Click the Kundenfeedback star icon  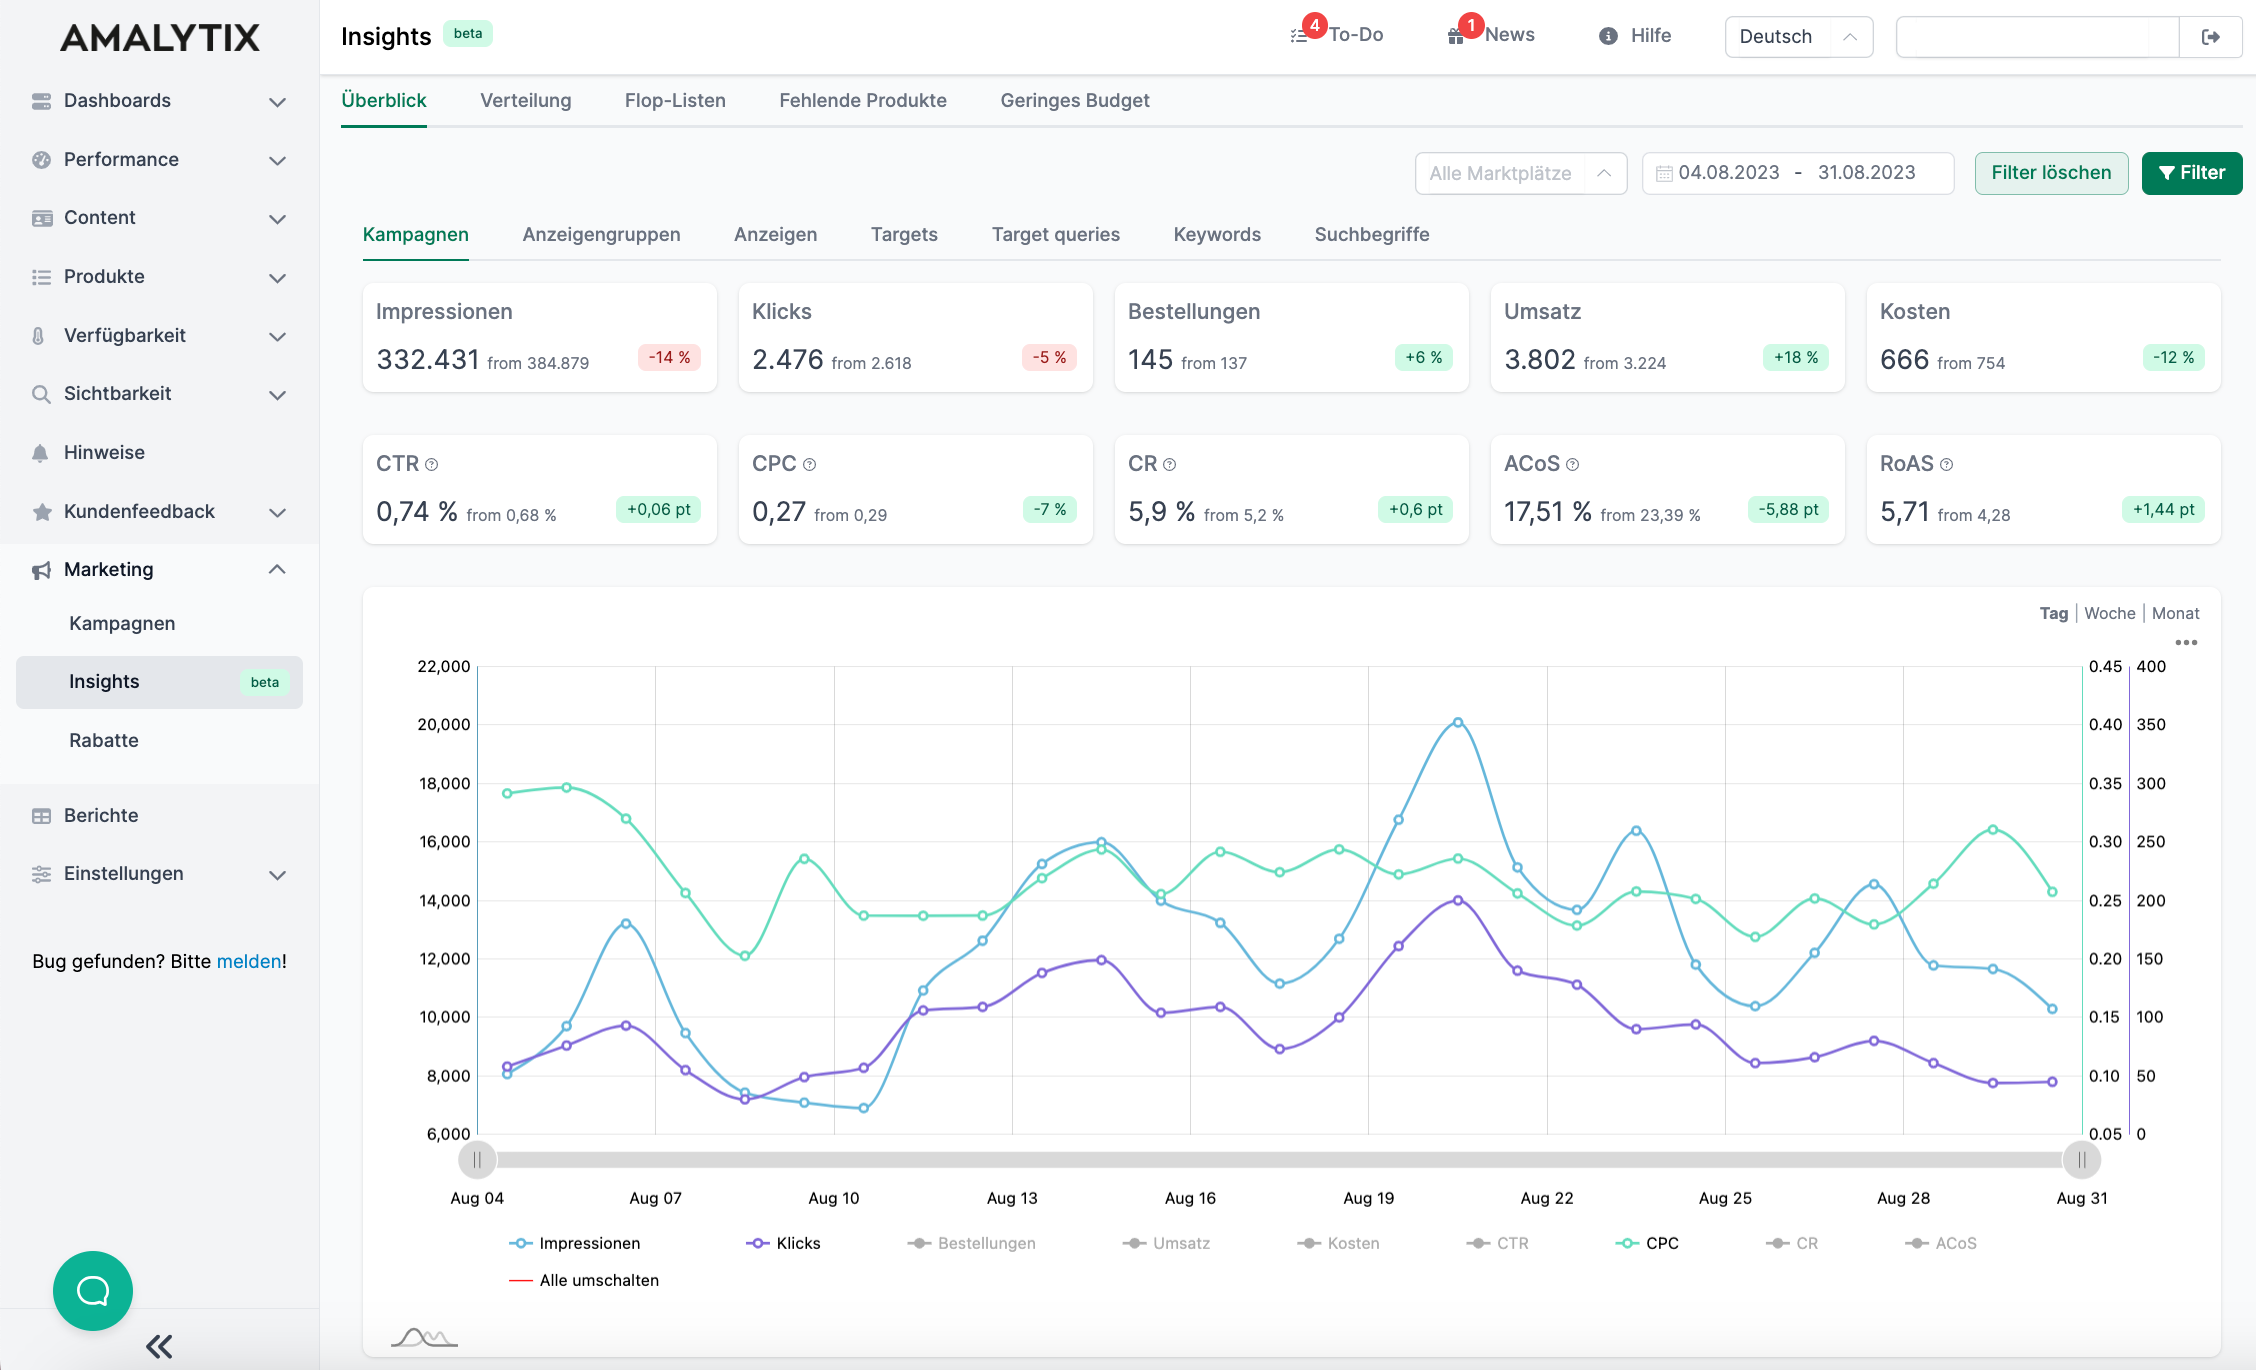(x=41, y=512)
